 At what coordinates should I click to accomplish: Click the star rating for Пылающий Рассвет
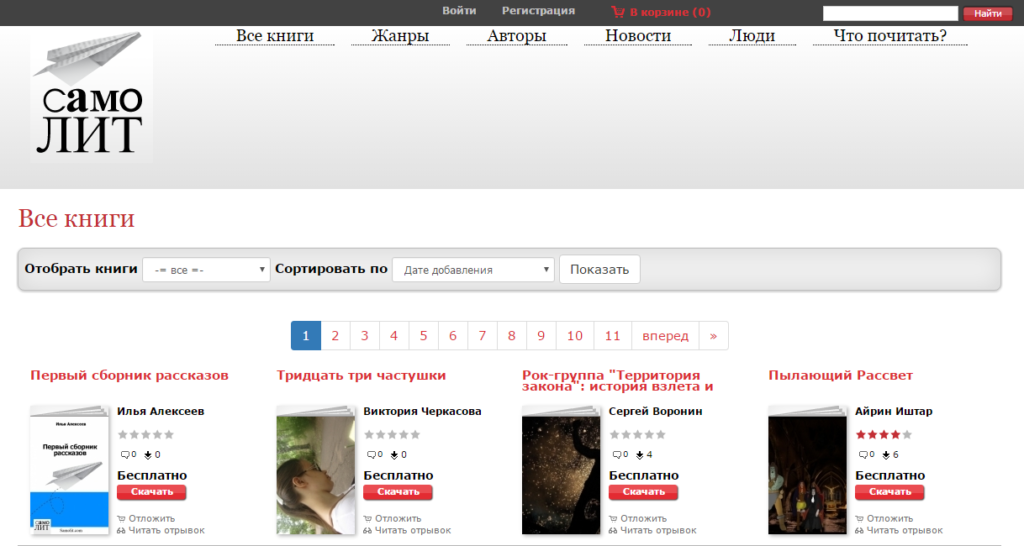tap(884, 435)
